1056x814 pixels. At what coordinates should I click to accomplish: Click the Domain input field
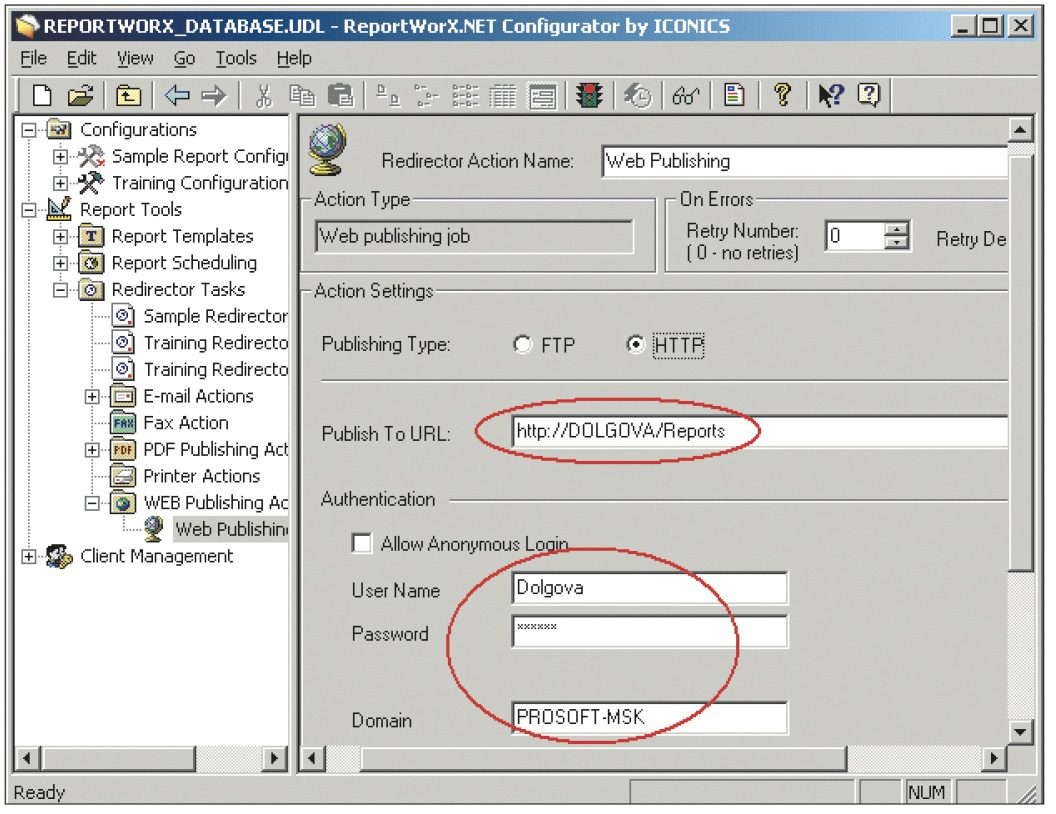coord(649,718)
